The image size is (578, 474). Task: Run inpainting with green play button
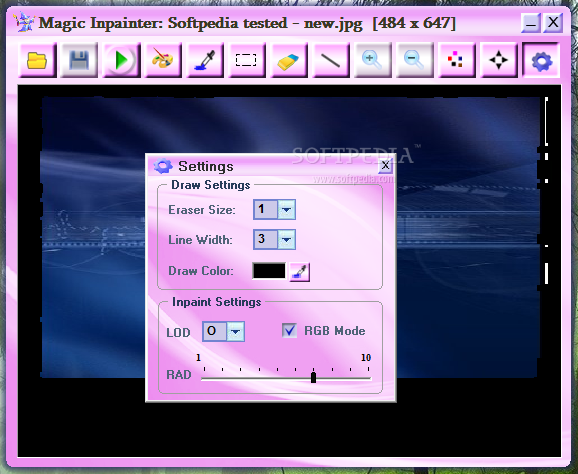coord(121,60)
